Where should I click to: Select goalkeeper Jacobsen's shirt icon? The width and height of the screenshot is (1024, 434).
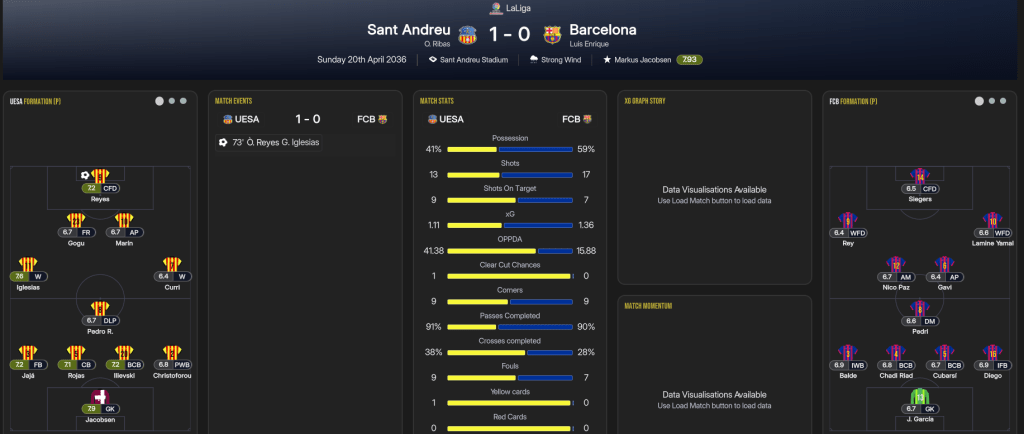coord(100,396)
